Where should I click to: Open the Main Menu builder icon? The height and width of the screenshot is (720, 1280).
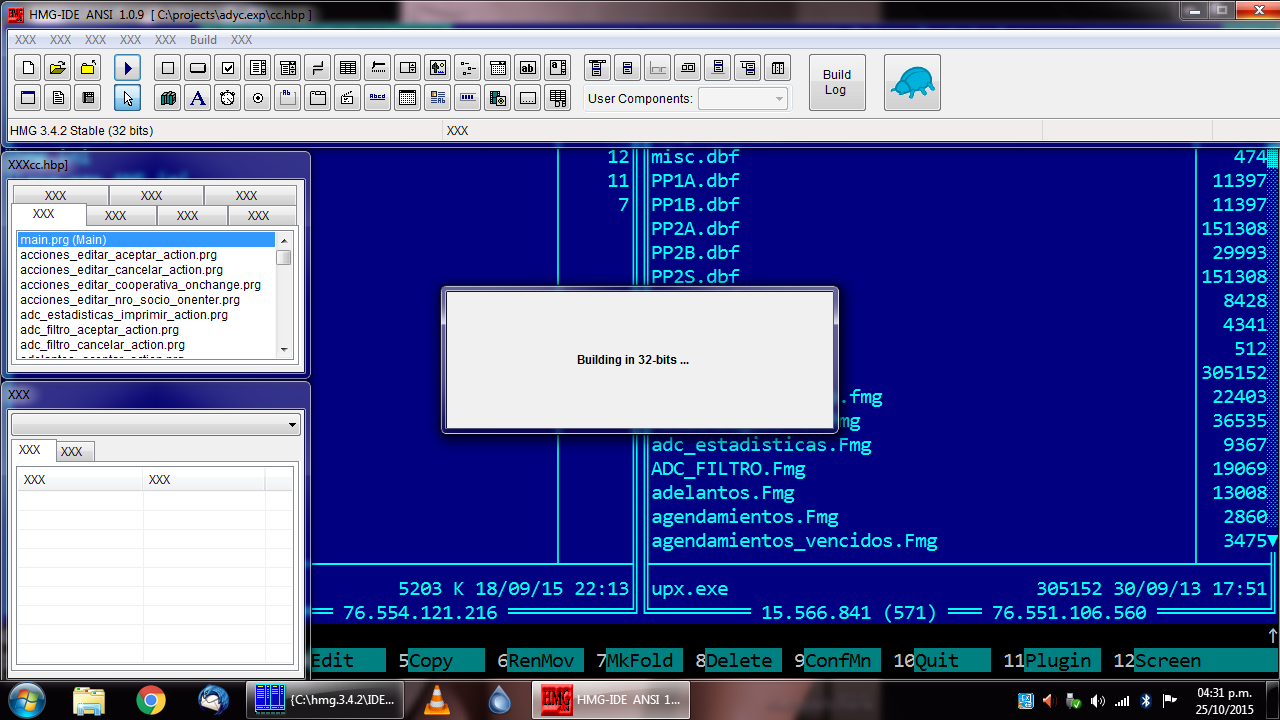tap(598, 68)
